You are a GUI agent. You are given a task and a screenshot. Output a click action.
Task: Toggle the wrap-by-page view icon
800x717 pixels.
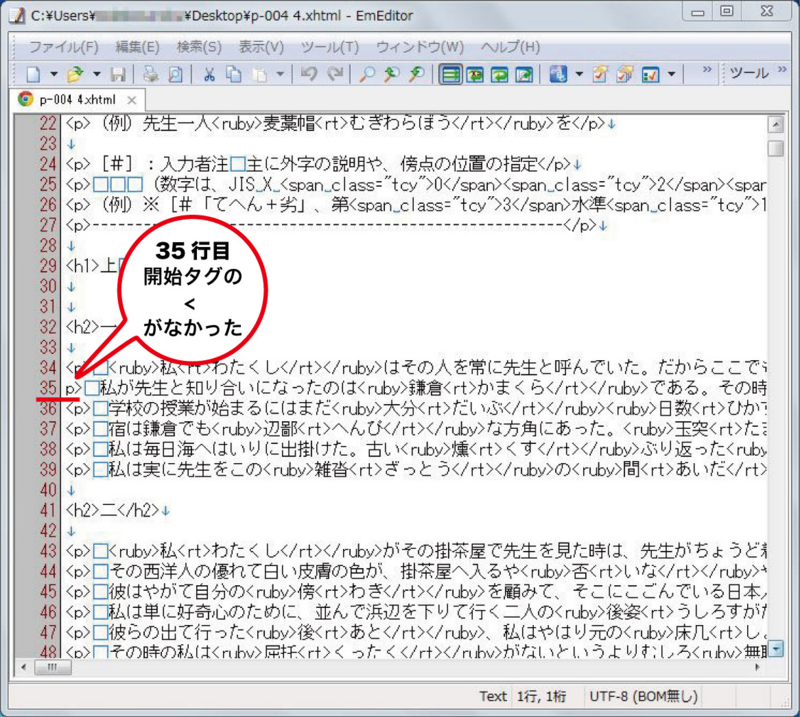point(524,73)
